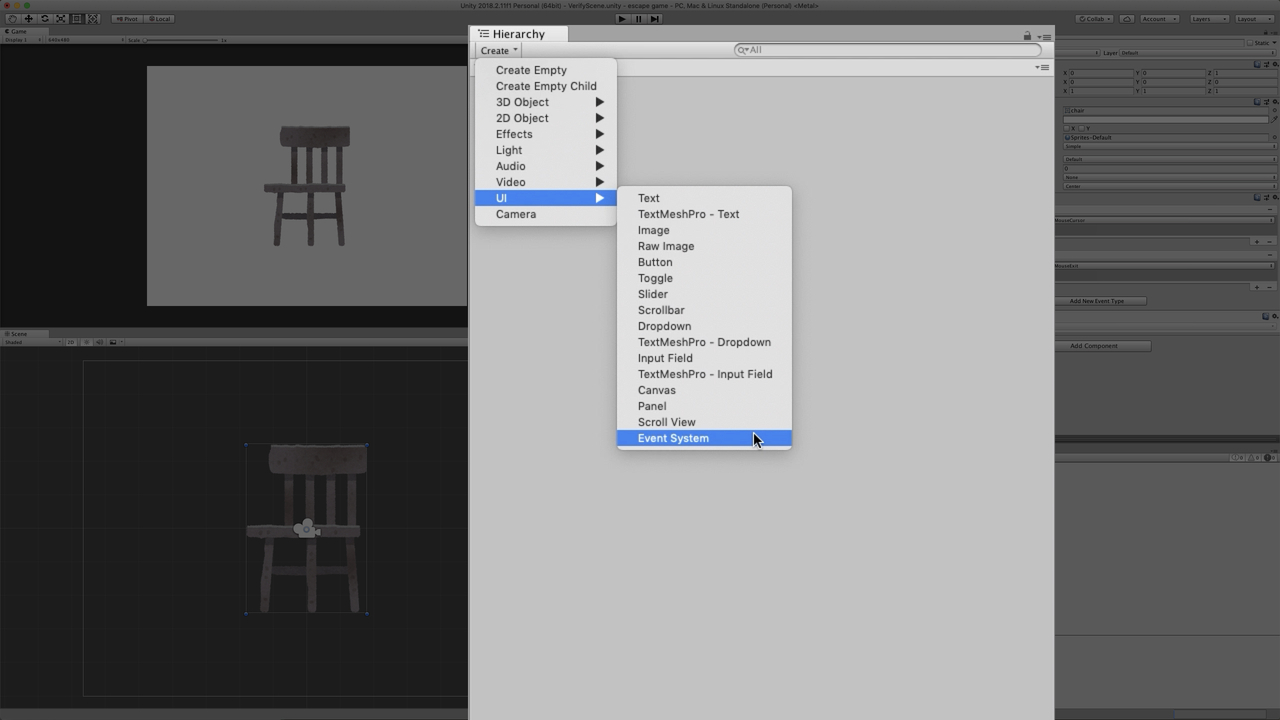Select Canvas in the UI submenu
Image resolution: width=1280 pixels, height=720 pixels.
click(656, 390)
